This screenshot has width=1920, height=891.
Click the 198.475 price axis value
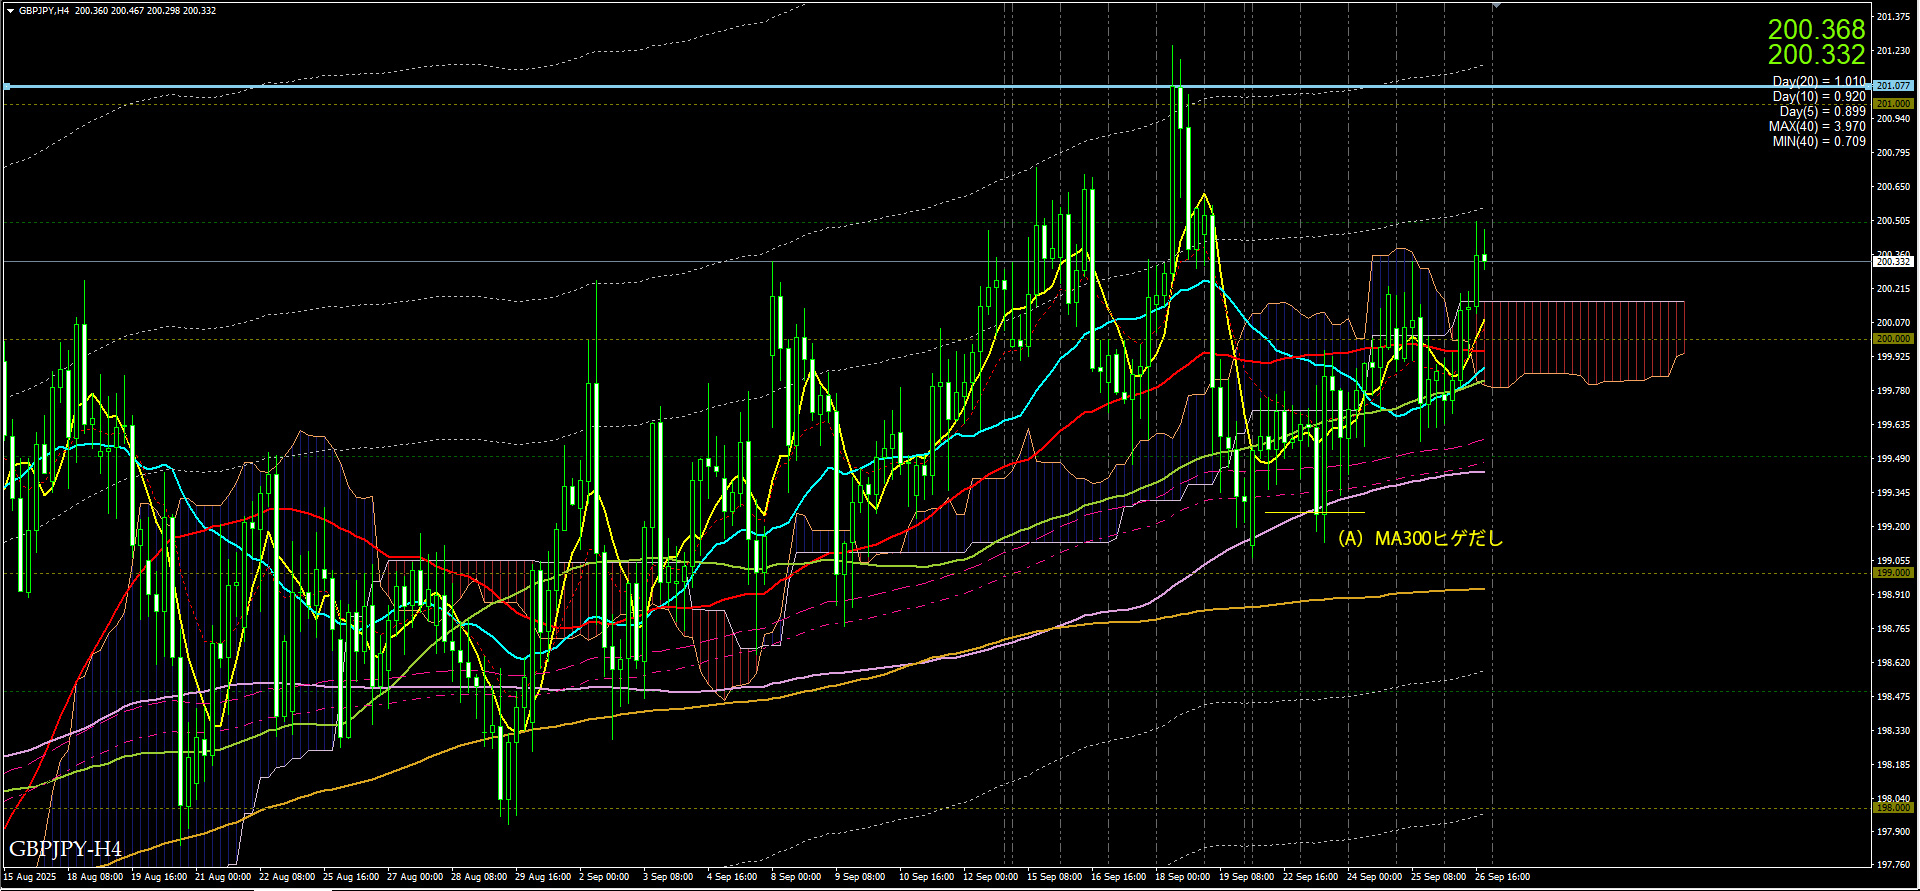(x=1893, y=697)
